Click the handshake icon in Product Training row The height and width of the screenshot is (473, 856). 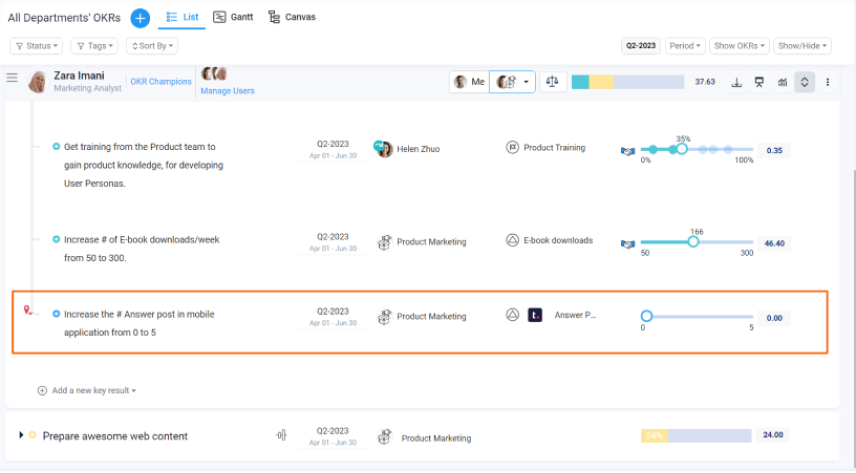(x=628, y=151)
